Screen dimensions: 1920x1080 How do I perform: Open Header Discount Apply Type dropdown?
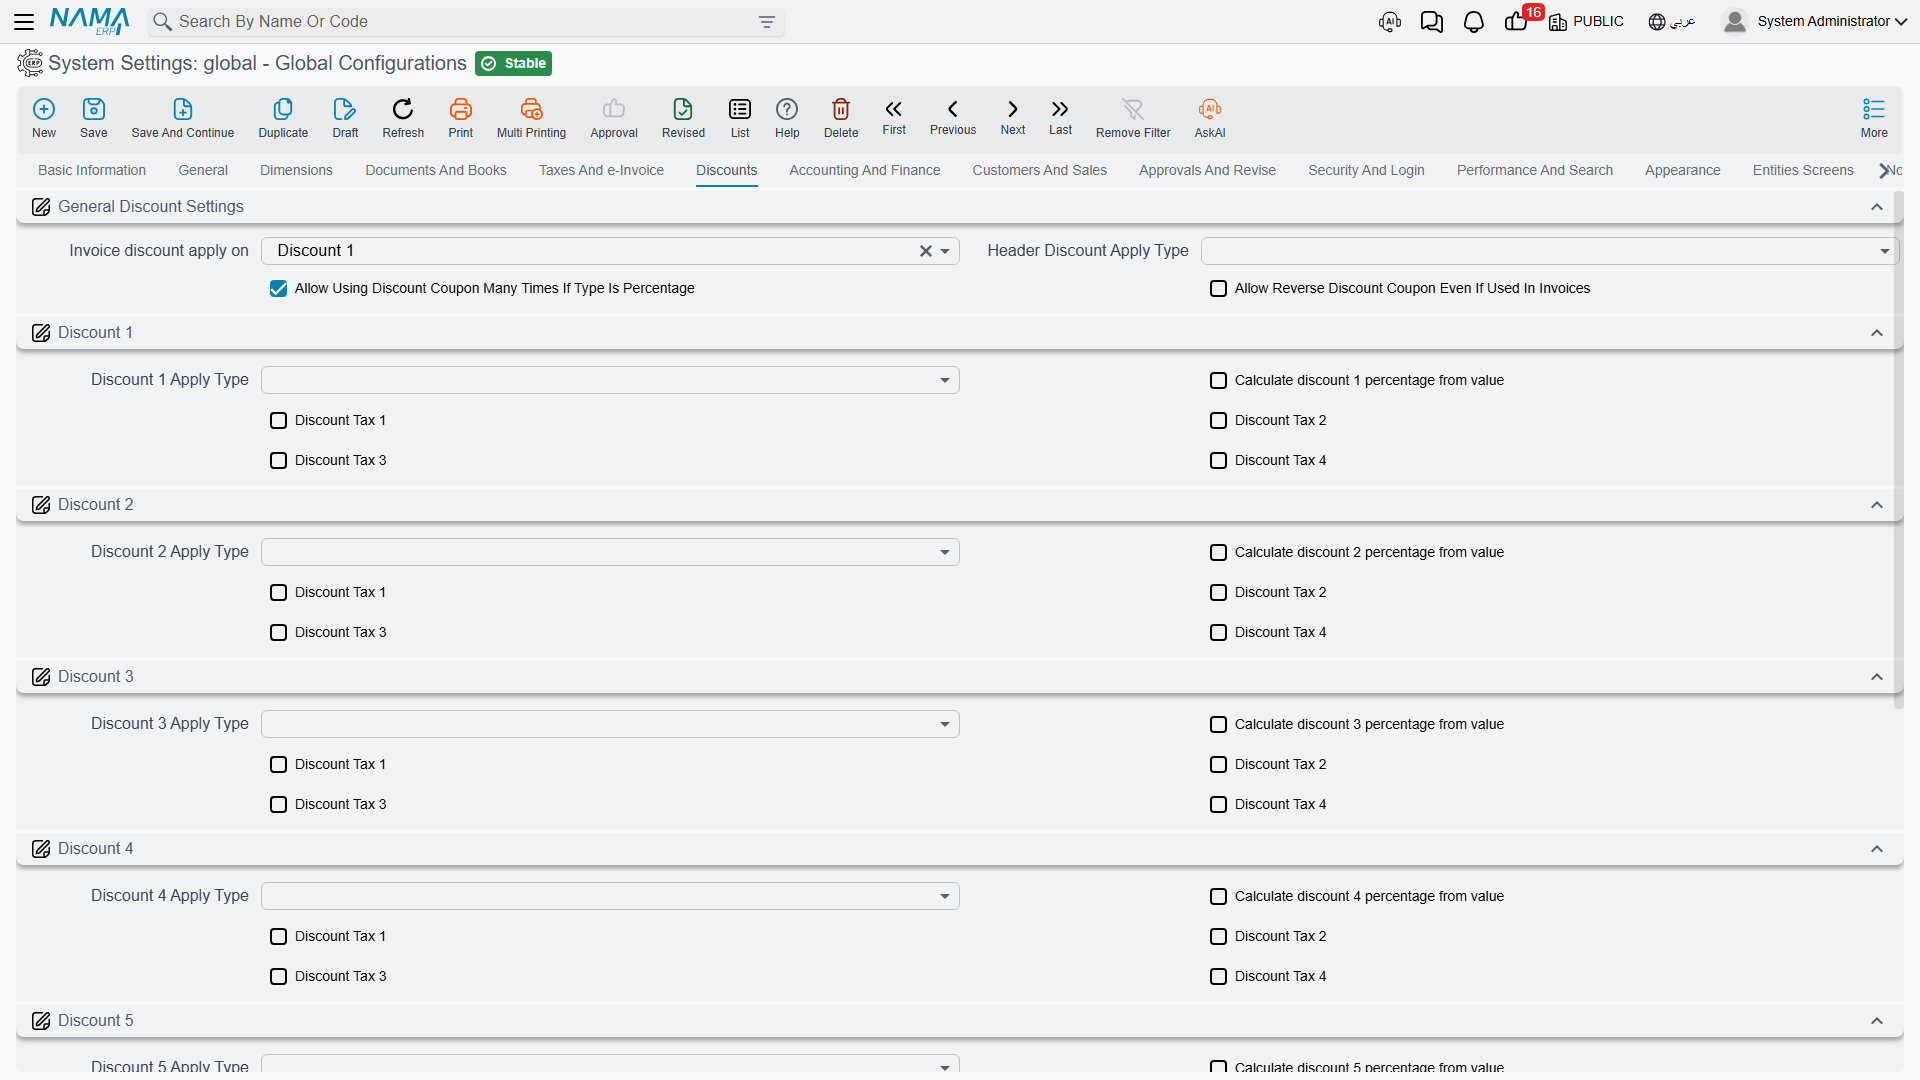pyautogui.click(x=1548, y=251)
